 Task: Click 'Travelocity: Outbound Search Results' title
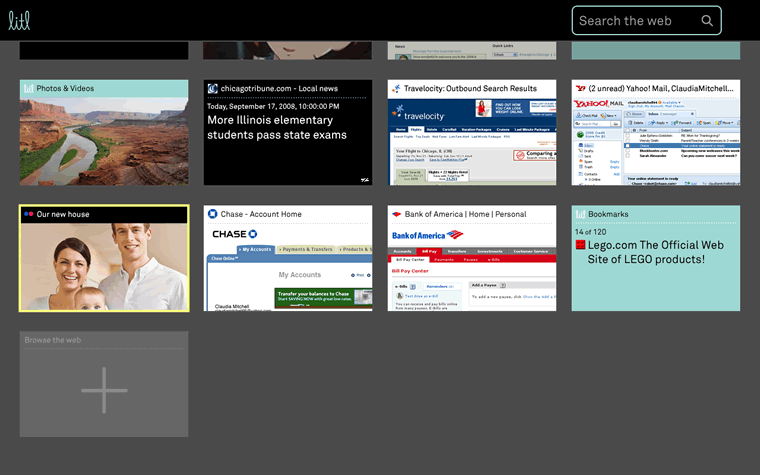click(x=470, y=88)
